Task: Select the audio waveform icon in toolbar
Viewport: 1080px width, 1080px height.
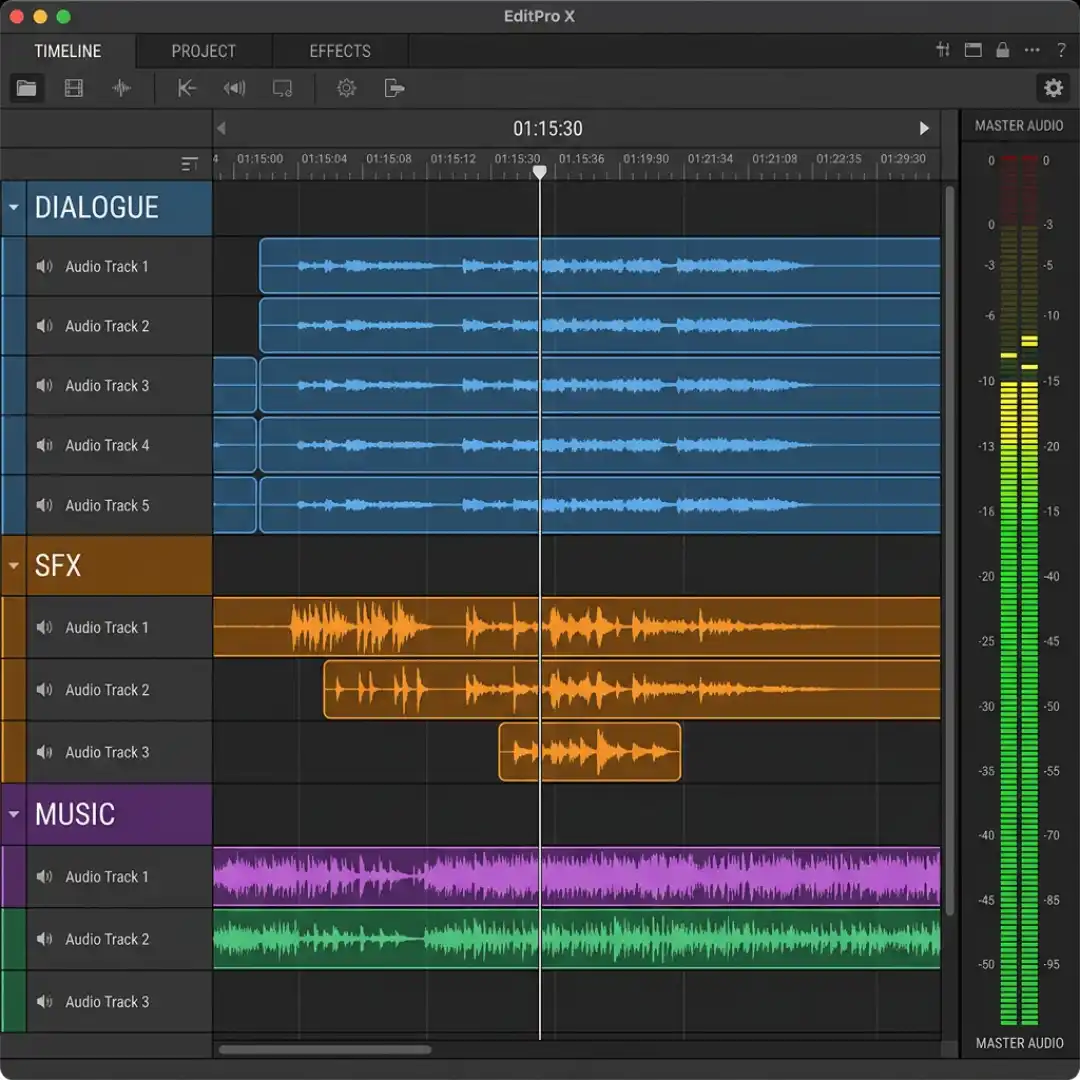Action: 121,88
